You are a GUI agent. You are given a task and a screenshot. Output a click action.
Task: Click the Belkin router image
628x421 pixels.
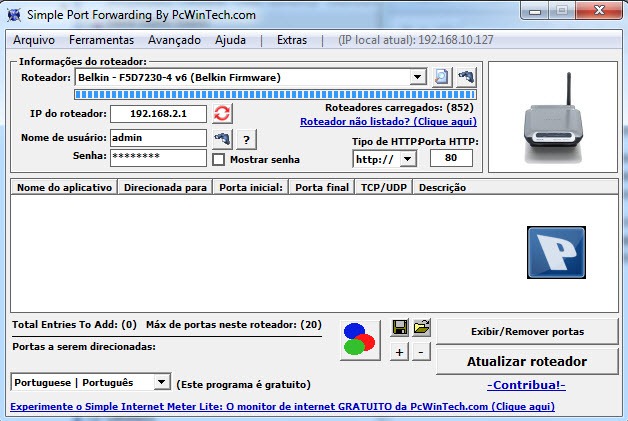pyautogui.click(x=553, y=117)
